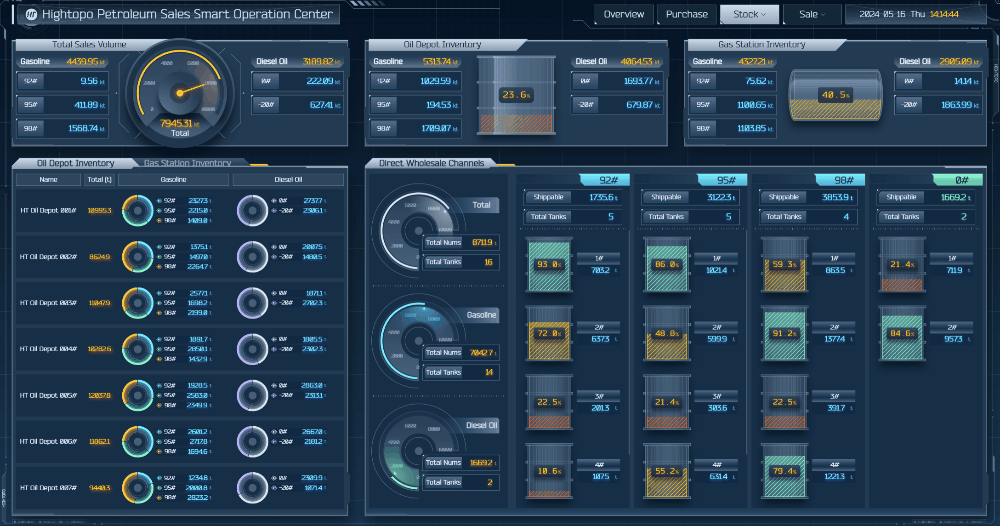The width and height of the screenshot is (1000, 526).
Task: Select row HT Oil Depot 005#
Action: (179, 395)
